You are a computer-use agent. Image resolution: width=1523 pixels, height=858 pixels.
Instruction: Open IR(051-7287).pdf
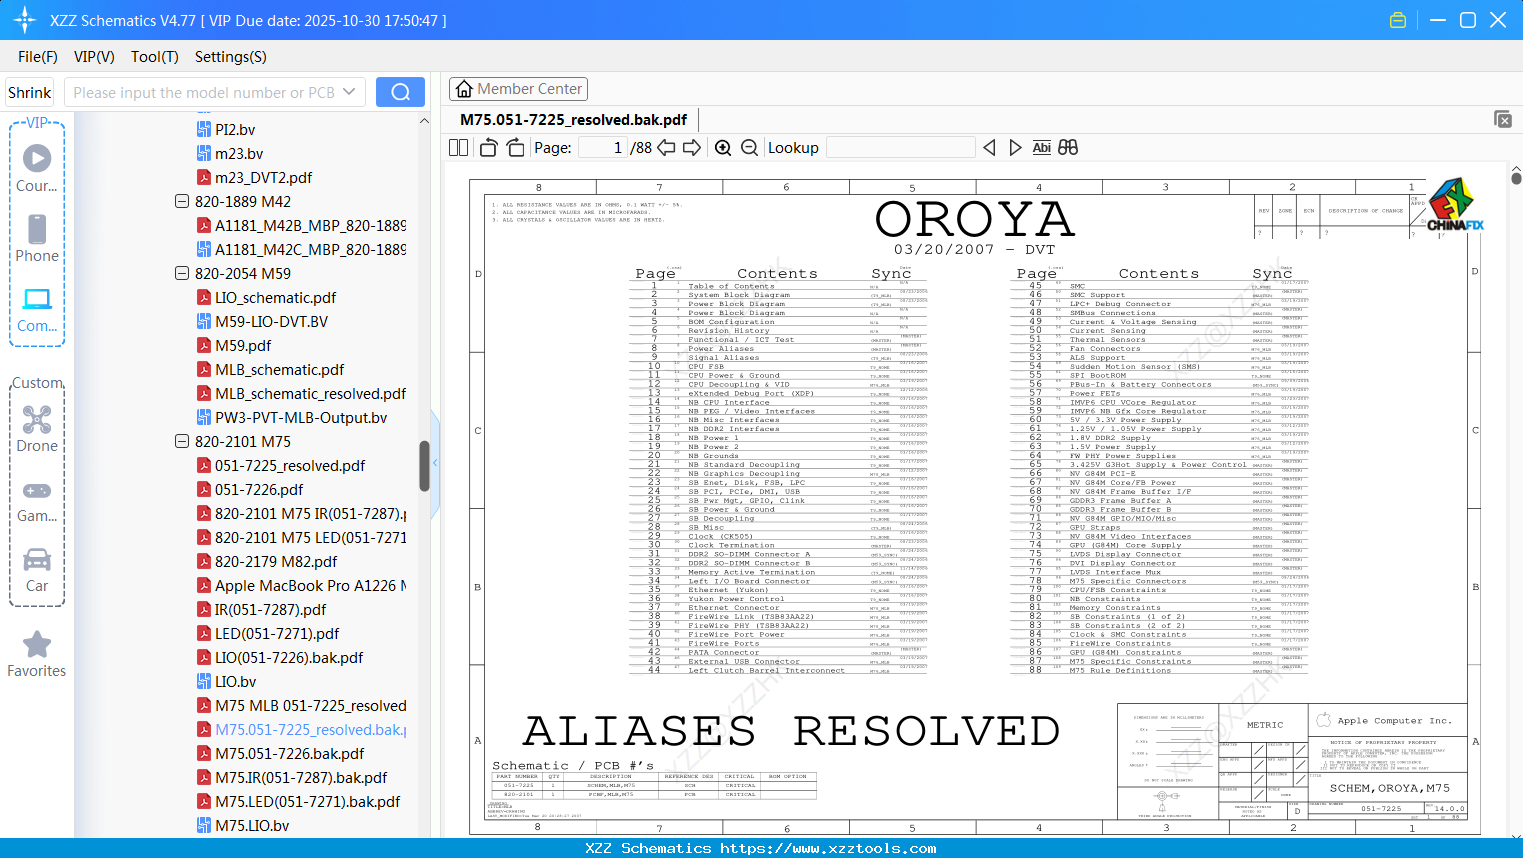tap(262, 609)
